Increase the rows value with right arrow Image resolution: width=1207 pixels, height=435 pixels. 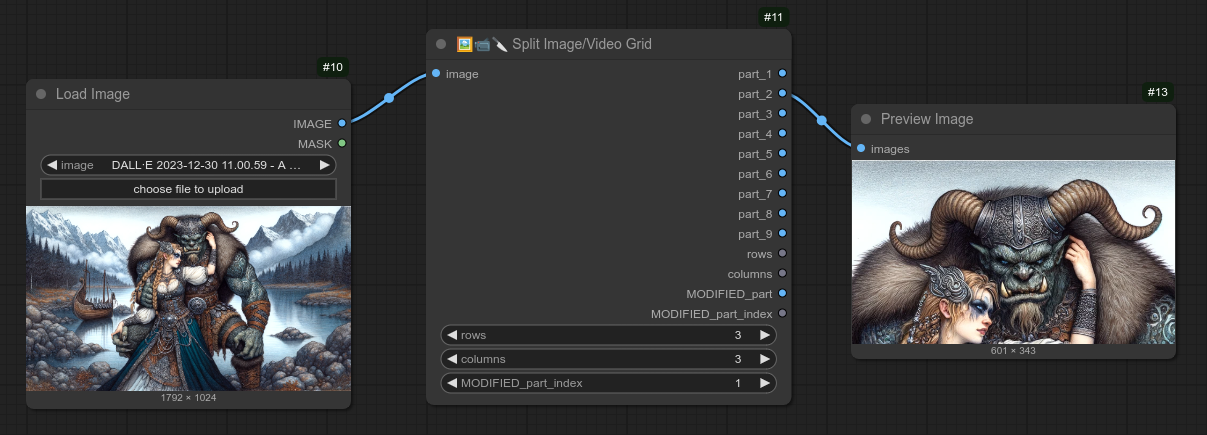765,335
